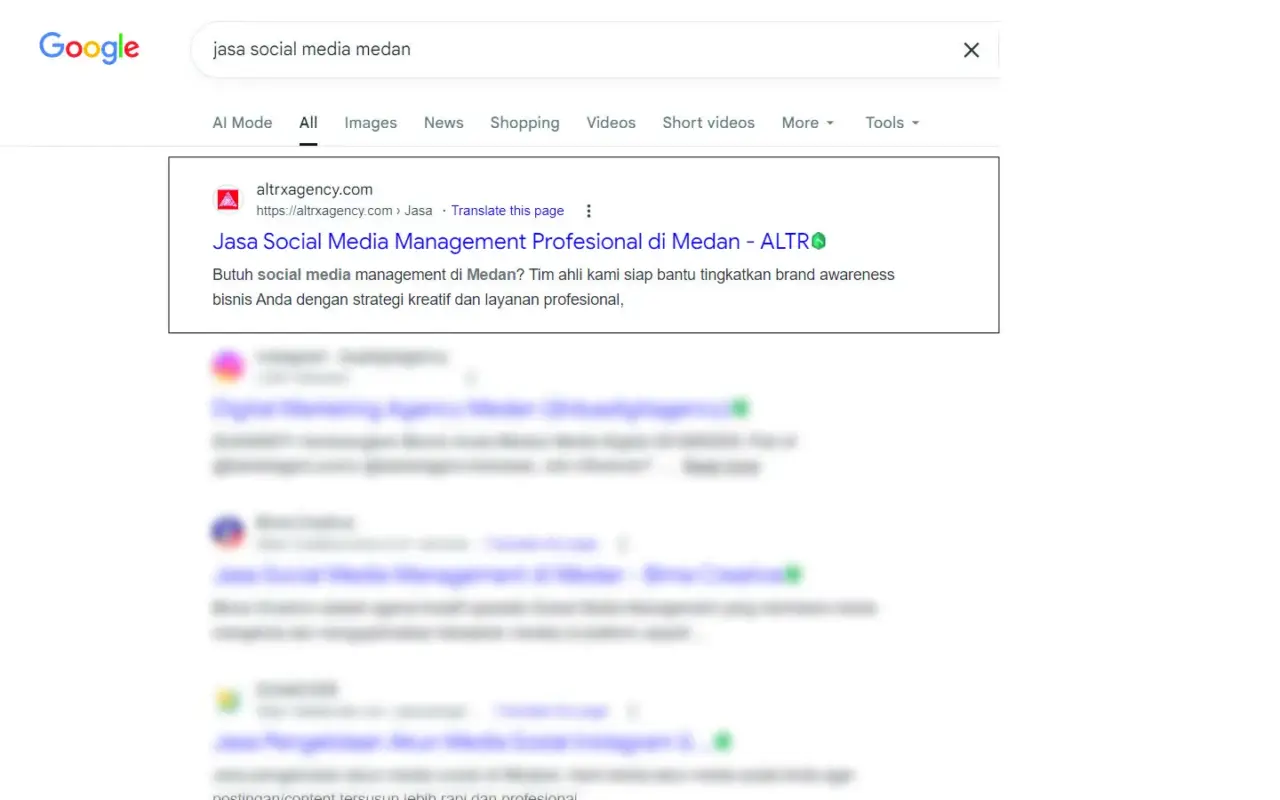
Task: Open the three-dot menu on the ALTRX result
Action: click(588, 211)
